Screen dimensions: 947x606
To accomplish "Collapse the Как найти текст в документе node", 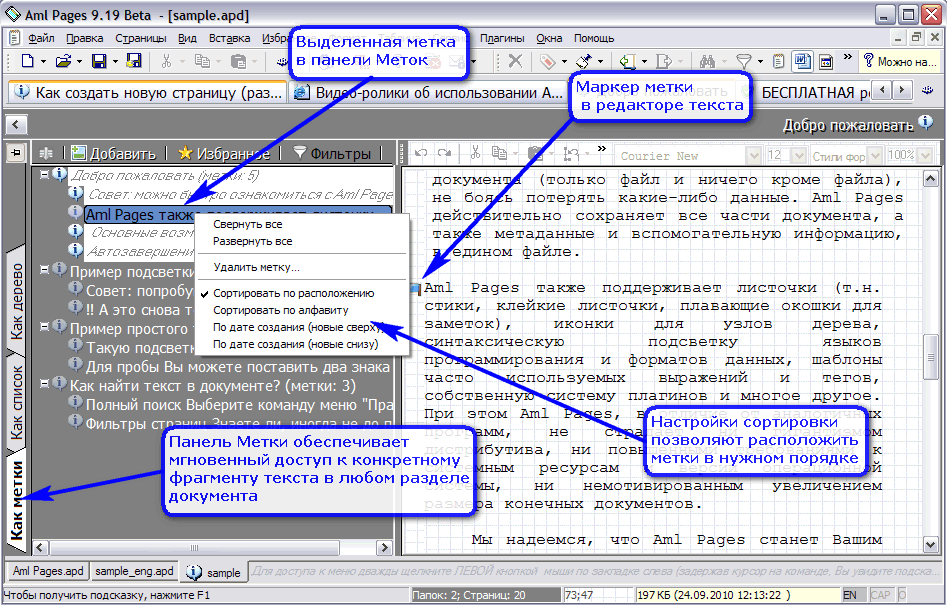I will 44,382.
